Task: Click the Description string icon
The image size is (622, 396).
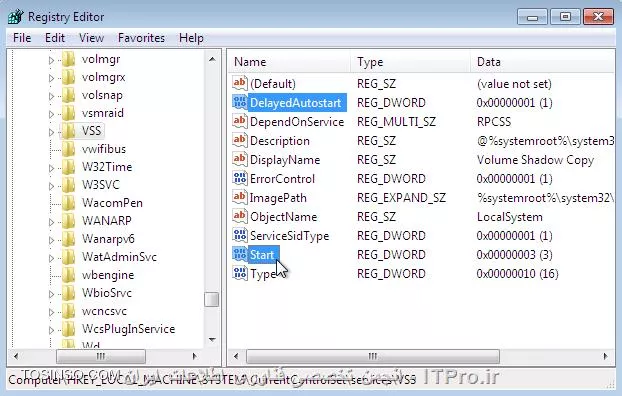Action: (x=240, y=140)
